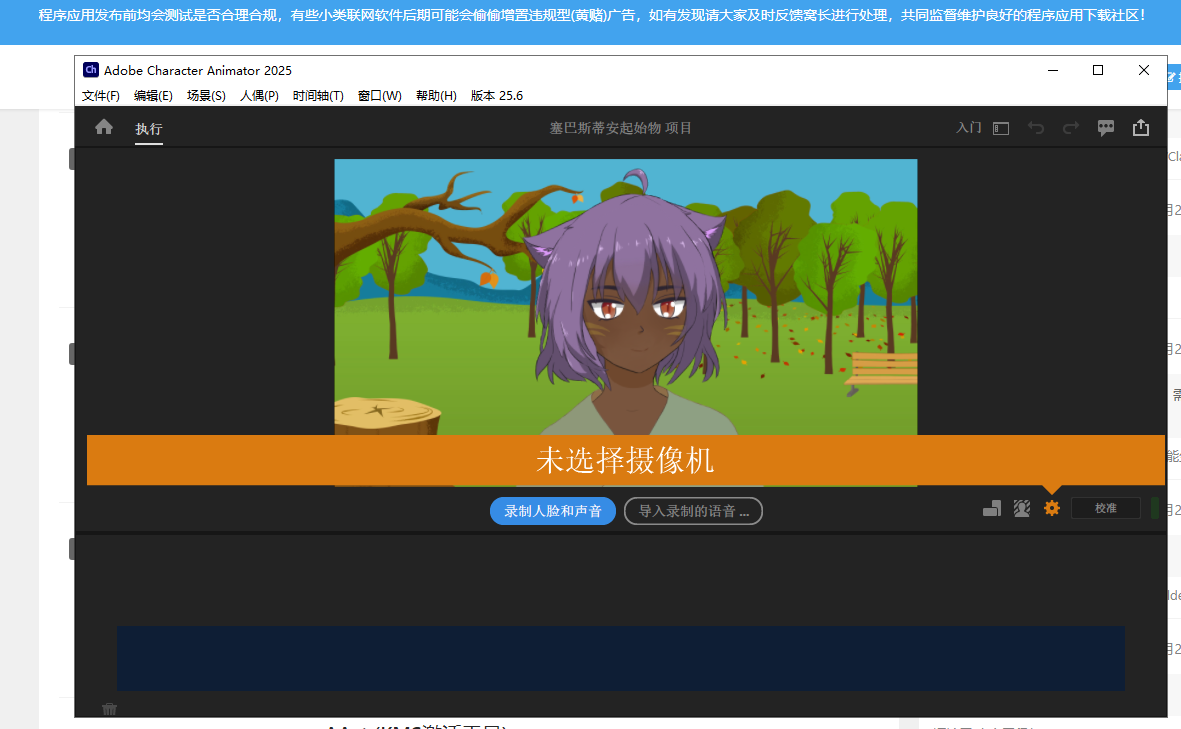Image resolution: width=1181 pixels, height=729 pixels.
Task: Open the 人偶 menu
Action: tap(259, 95)
